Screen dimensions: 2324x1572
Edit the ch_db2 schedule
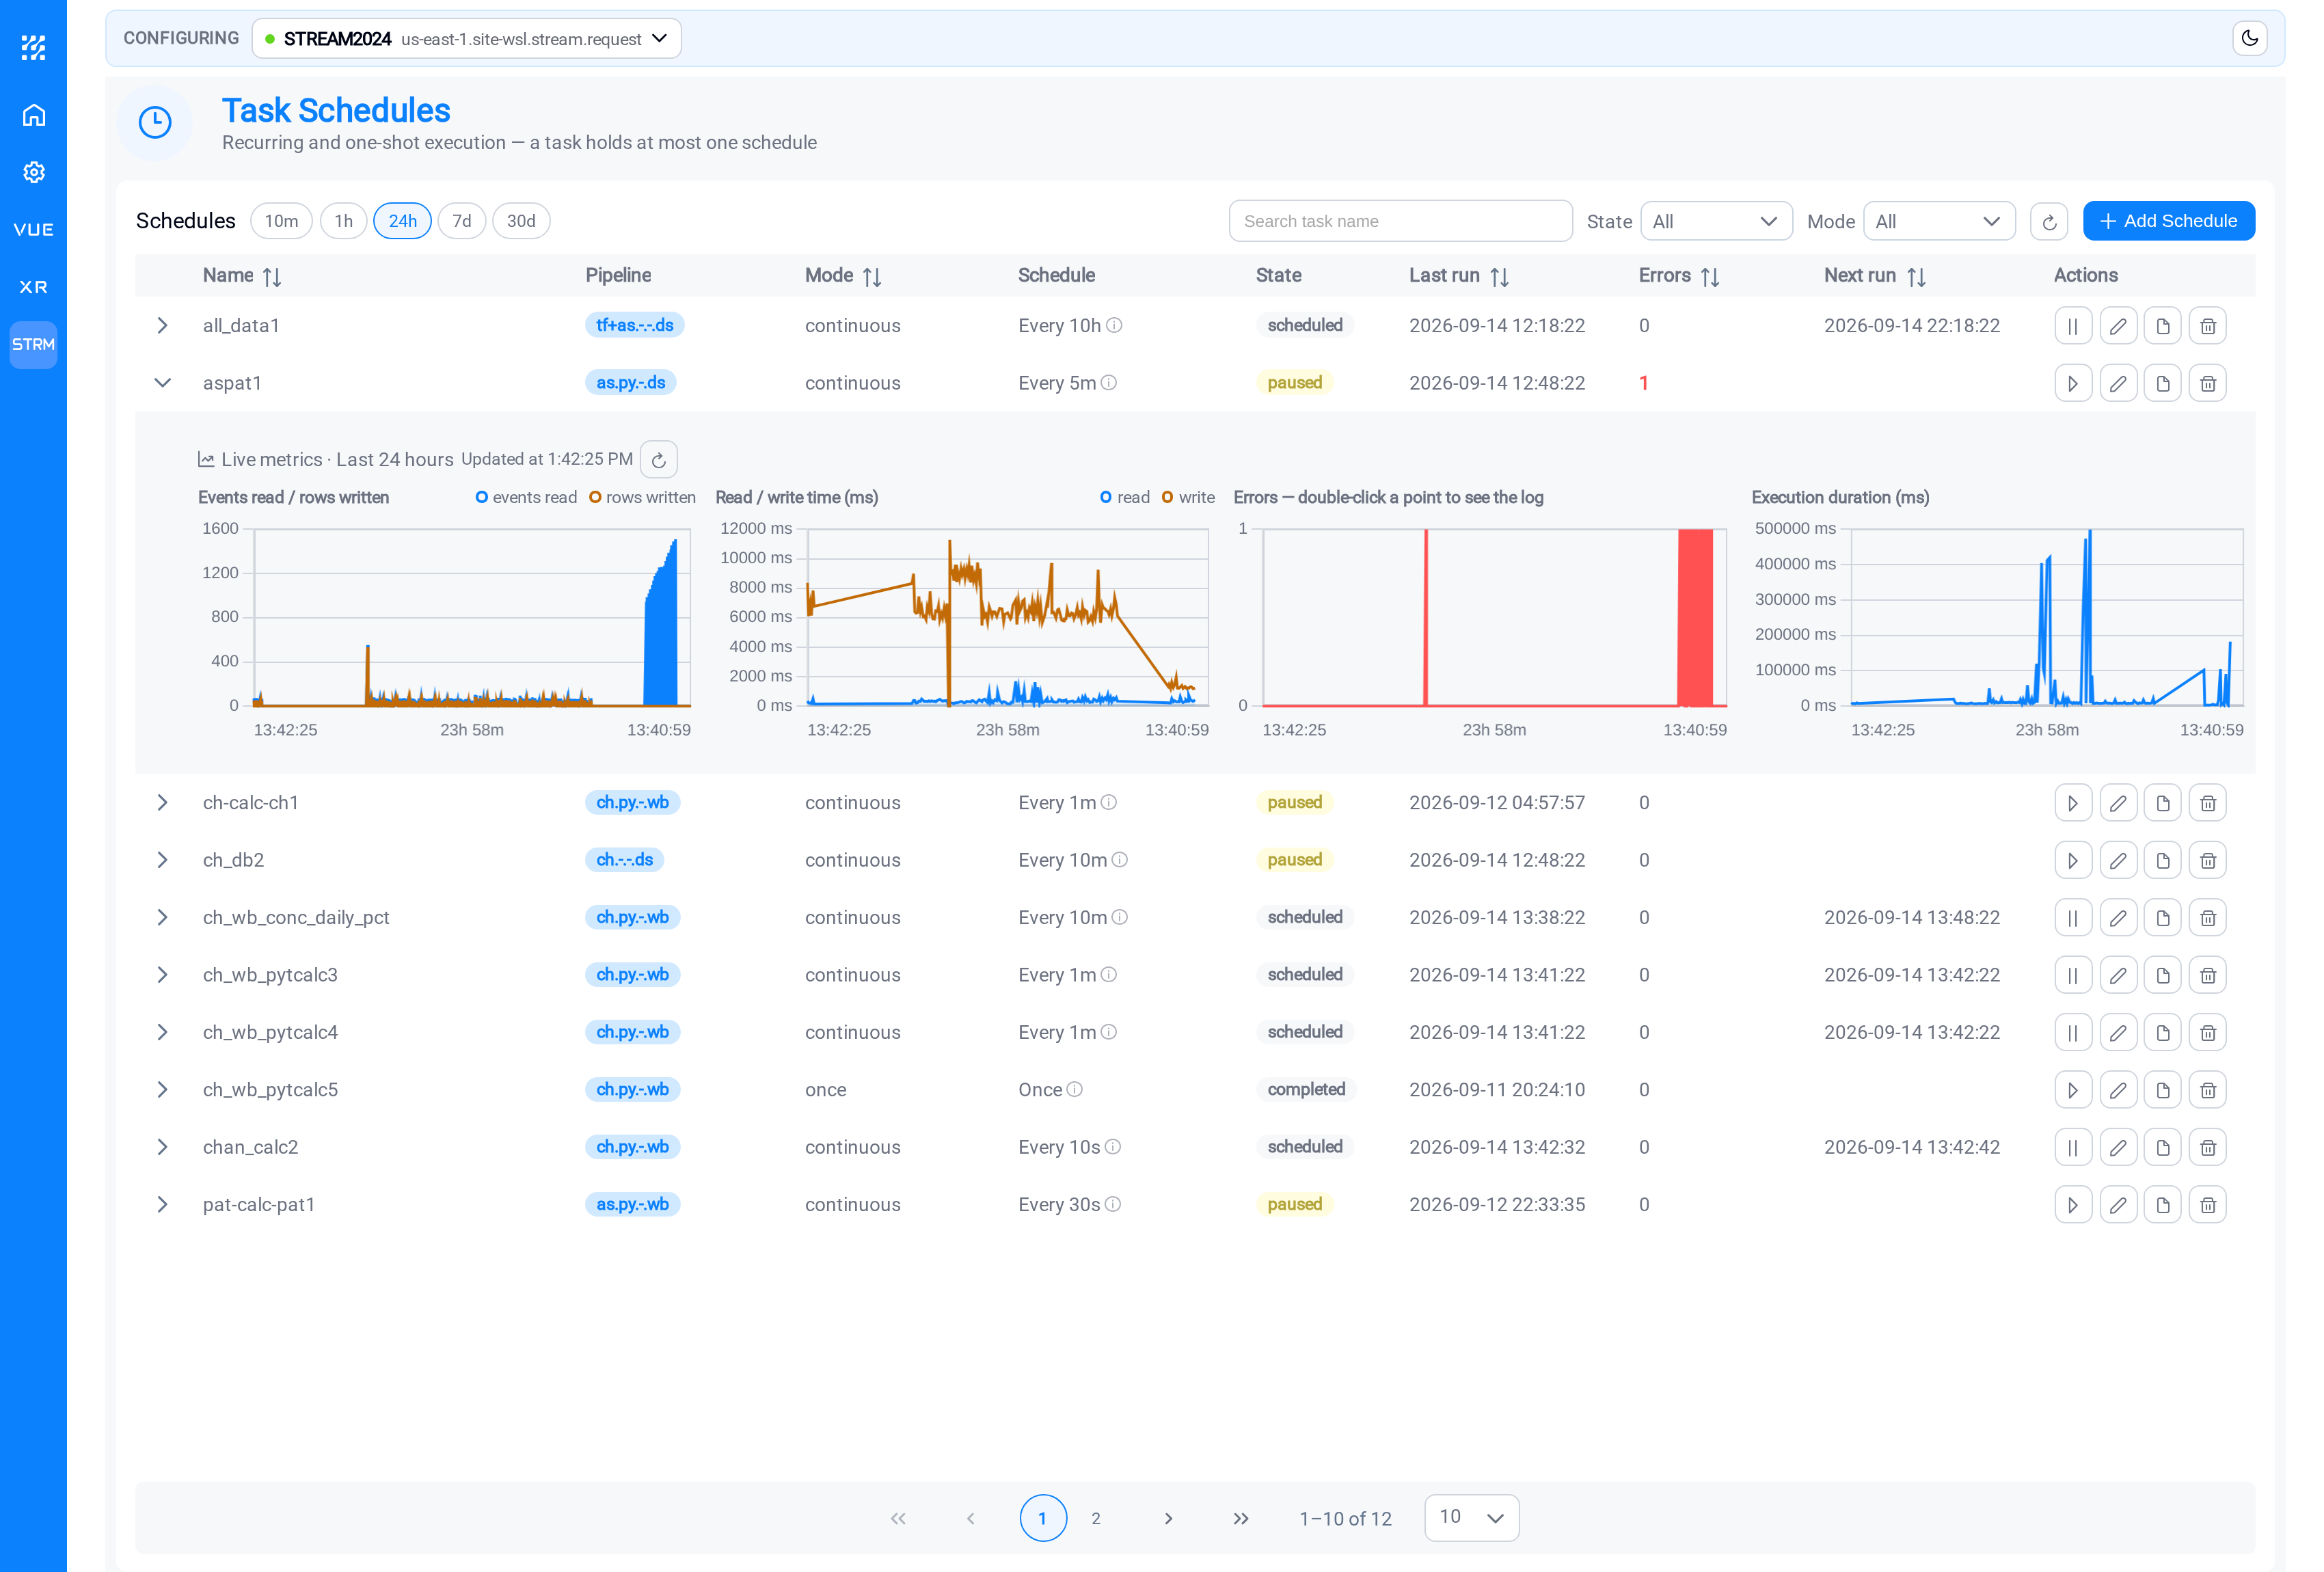tap(2118, 860)
